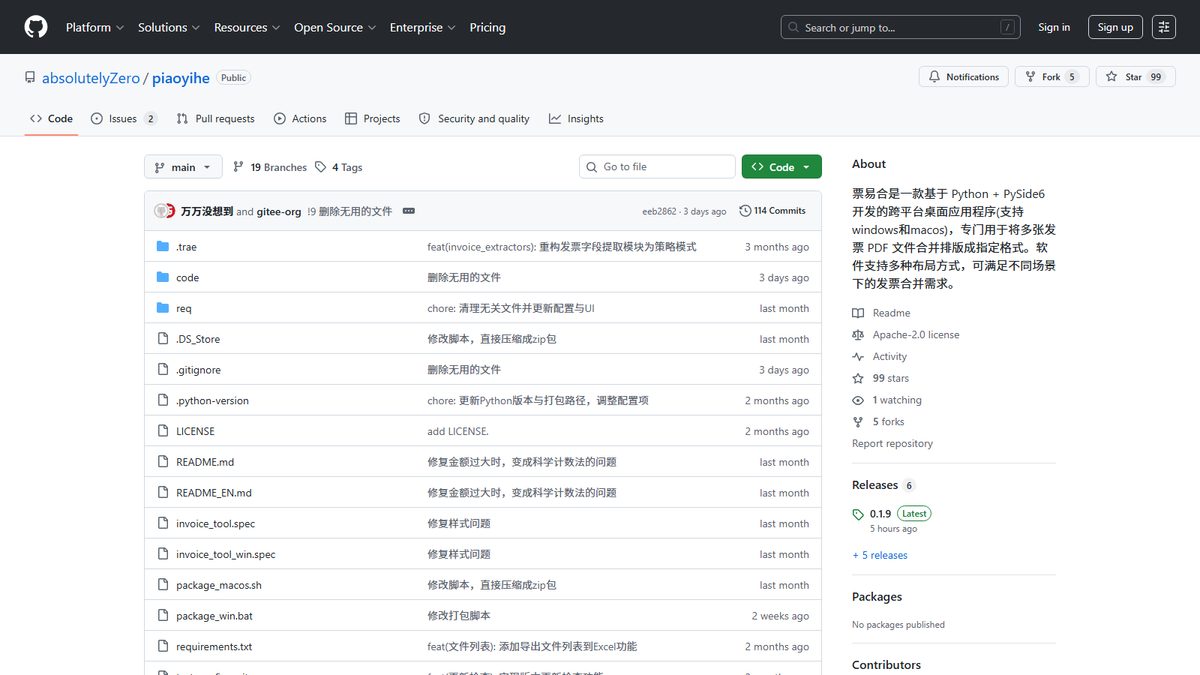Click the file icon beside .gitignore
Screen dimensions: 1200x675
pyautogui.click(x=163, y=370)
